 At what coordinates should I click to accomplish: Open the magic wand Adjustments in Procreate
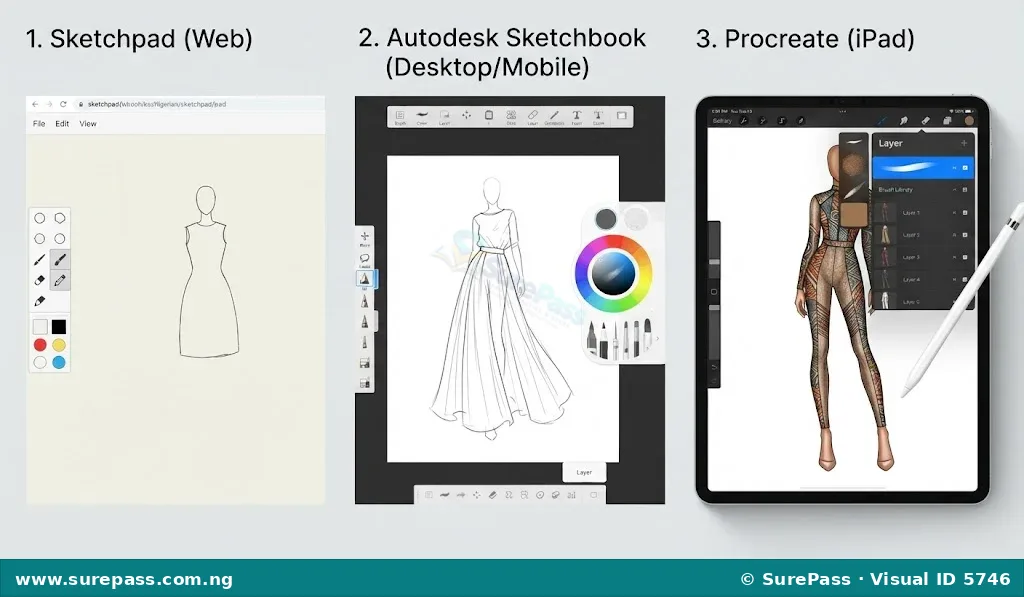(762, 121)
